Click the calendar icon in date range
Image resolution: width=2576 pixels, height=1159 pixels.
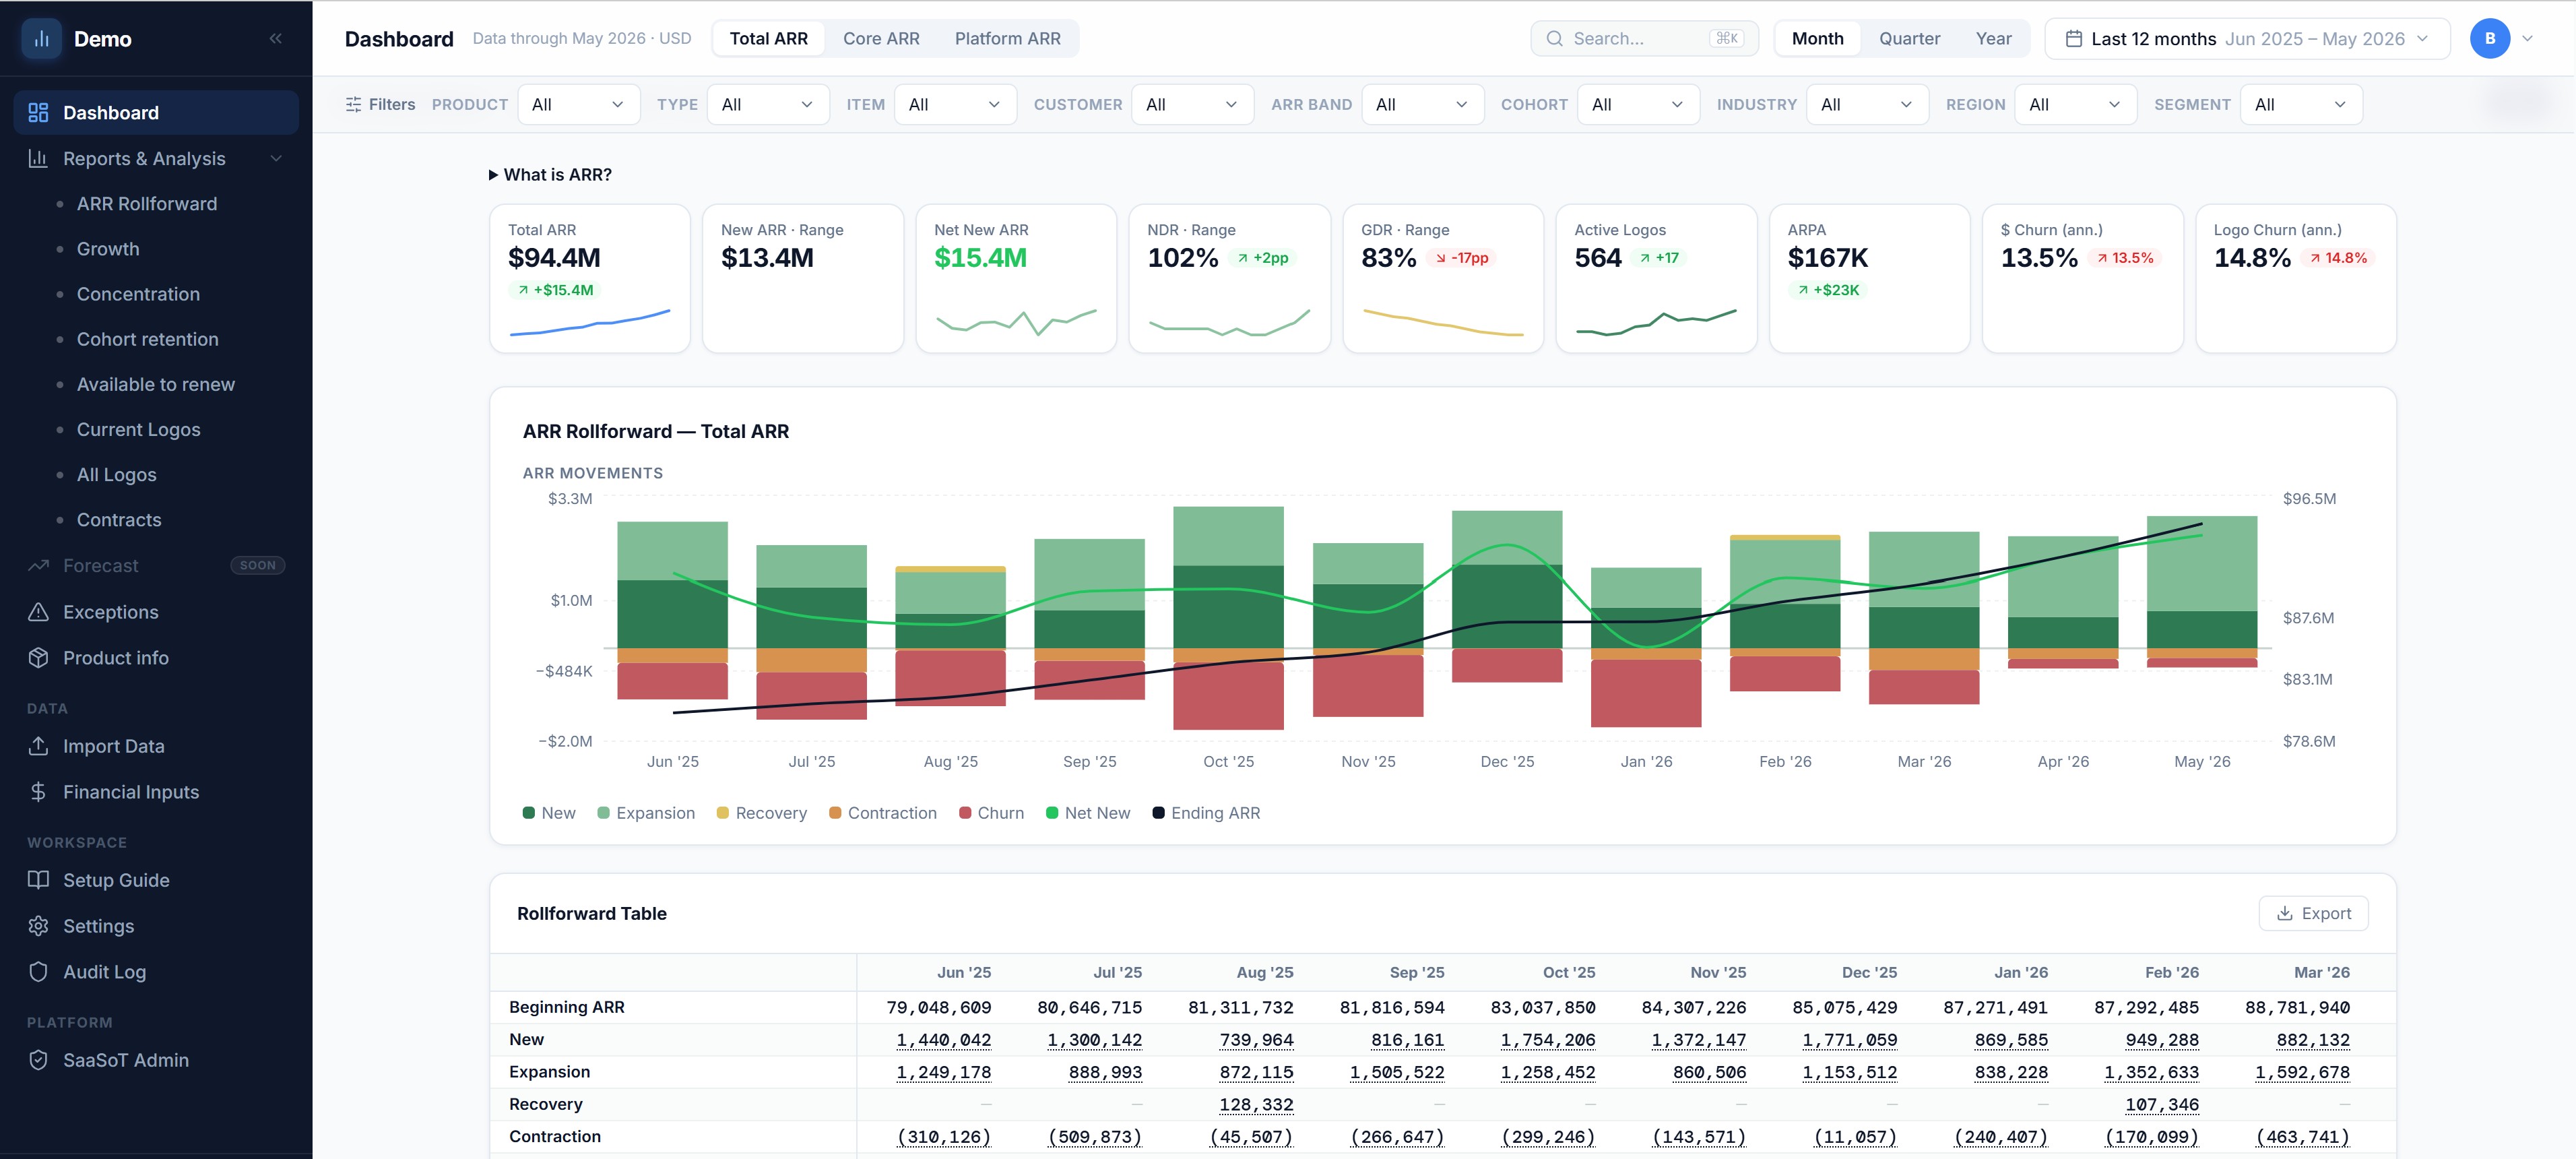[2073, 38]
